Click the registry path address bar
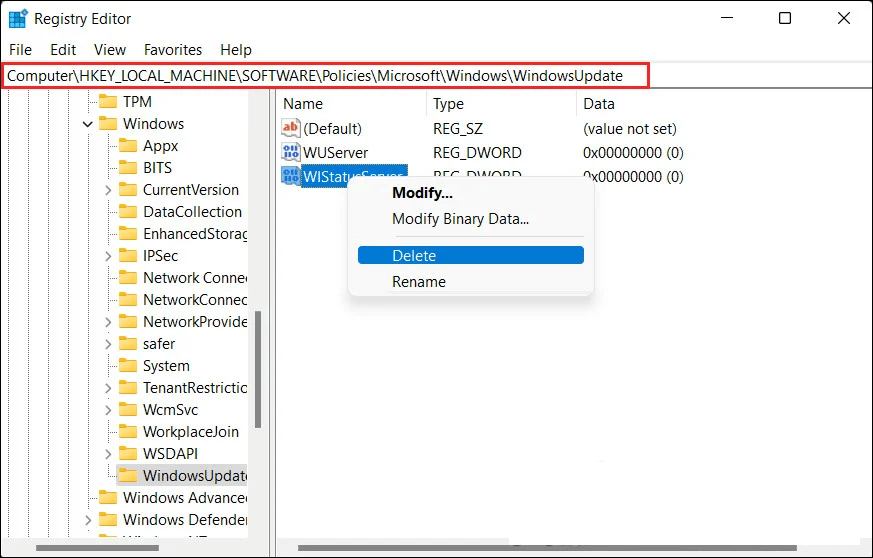 [x=326, y=76]
